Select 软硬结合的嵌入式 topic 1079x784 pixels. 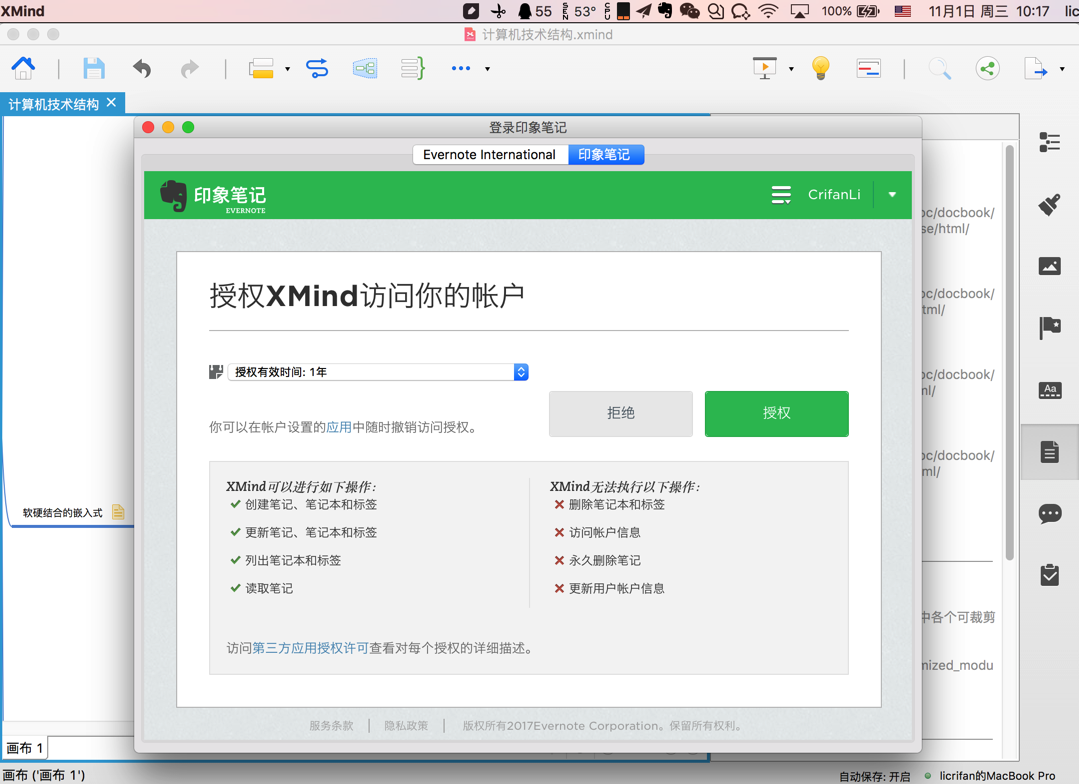pyautogui.click(x=63, y=513)
